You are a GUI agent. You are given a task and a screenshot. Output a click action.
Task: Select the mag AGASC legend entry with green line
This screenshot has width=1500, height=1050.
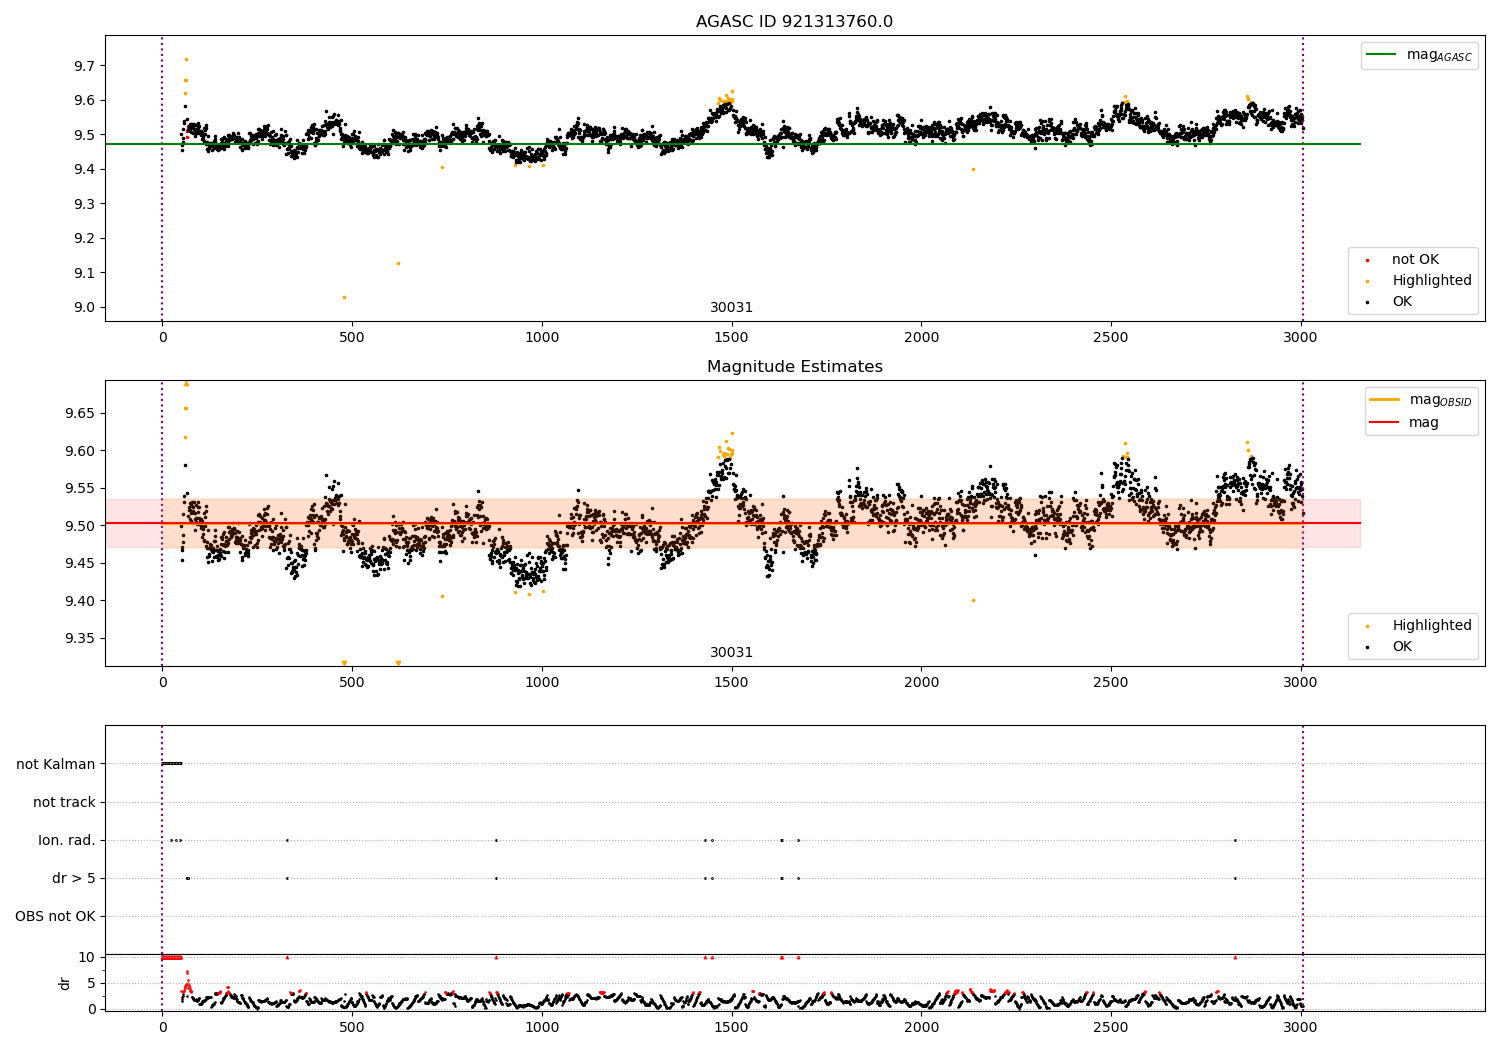[1419, 56]
